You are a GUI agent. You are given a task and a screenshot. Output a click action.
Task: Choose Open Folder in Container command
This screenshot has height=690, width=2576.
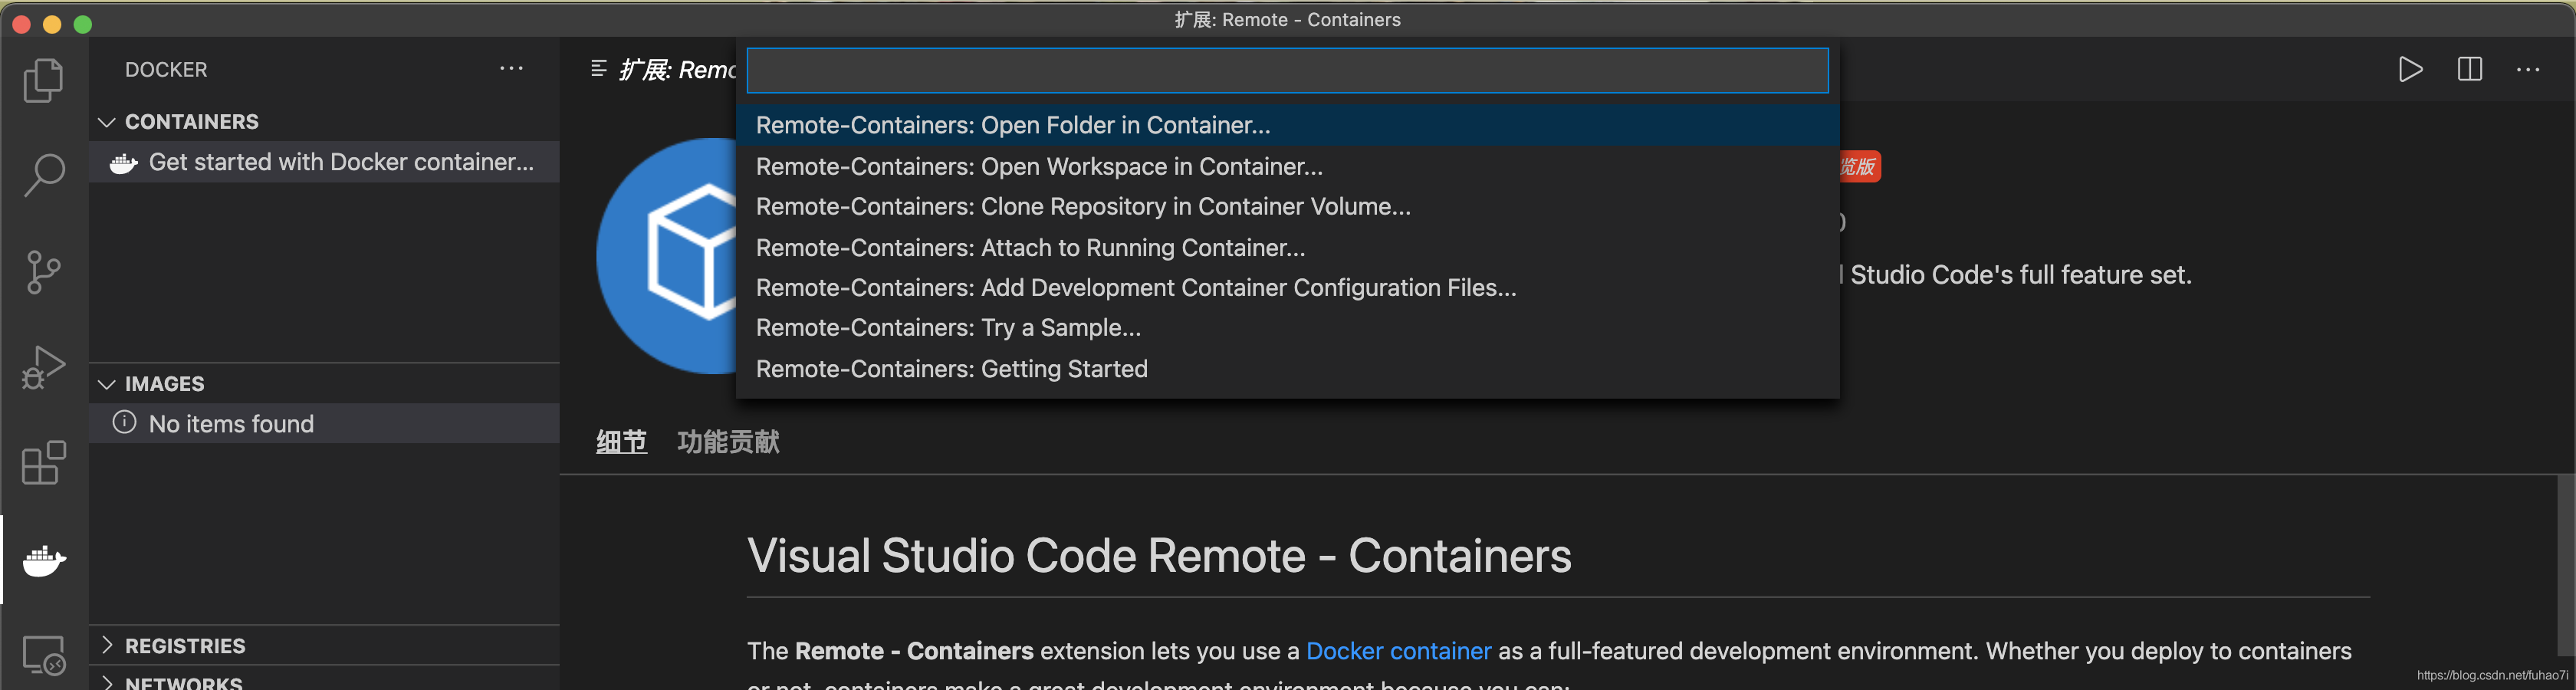click(1287, 125)
